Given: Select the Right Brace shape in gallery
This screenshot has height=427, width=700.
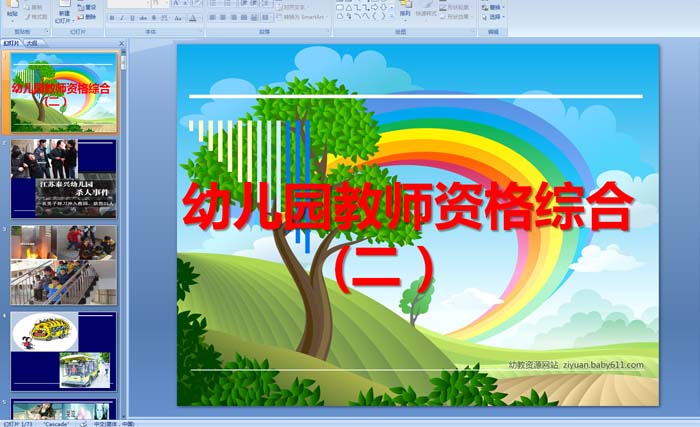Looking at the screenshot, I should (x=383, y=16).
